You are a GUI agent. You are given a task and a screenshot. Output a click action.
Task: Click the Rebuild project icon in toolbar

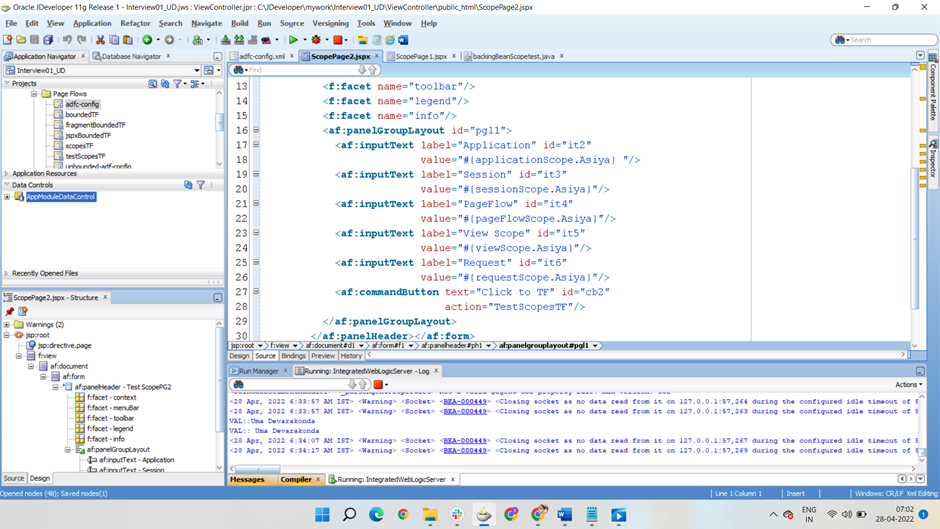click(239, 40)
